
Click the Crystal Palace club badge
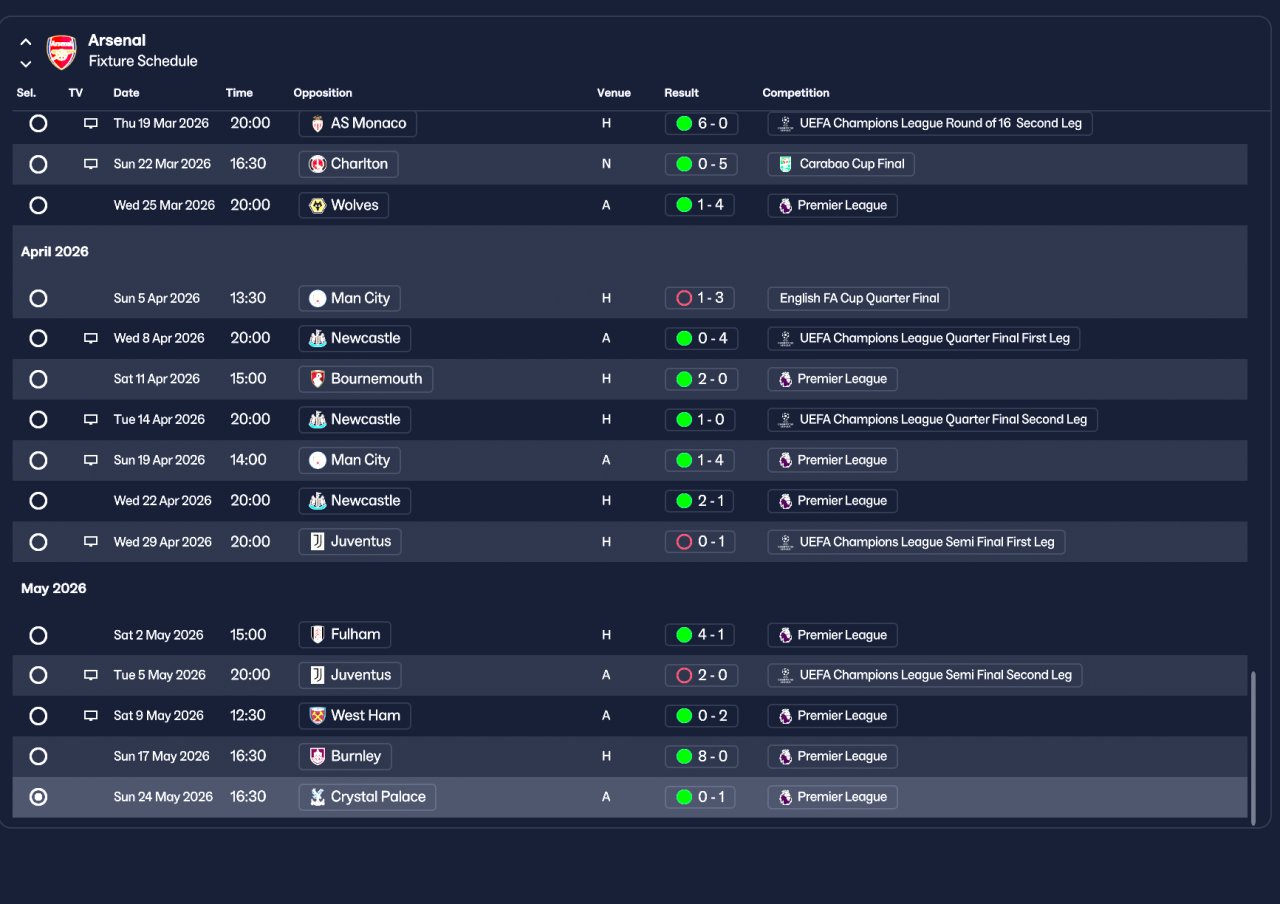pos(317,797)
